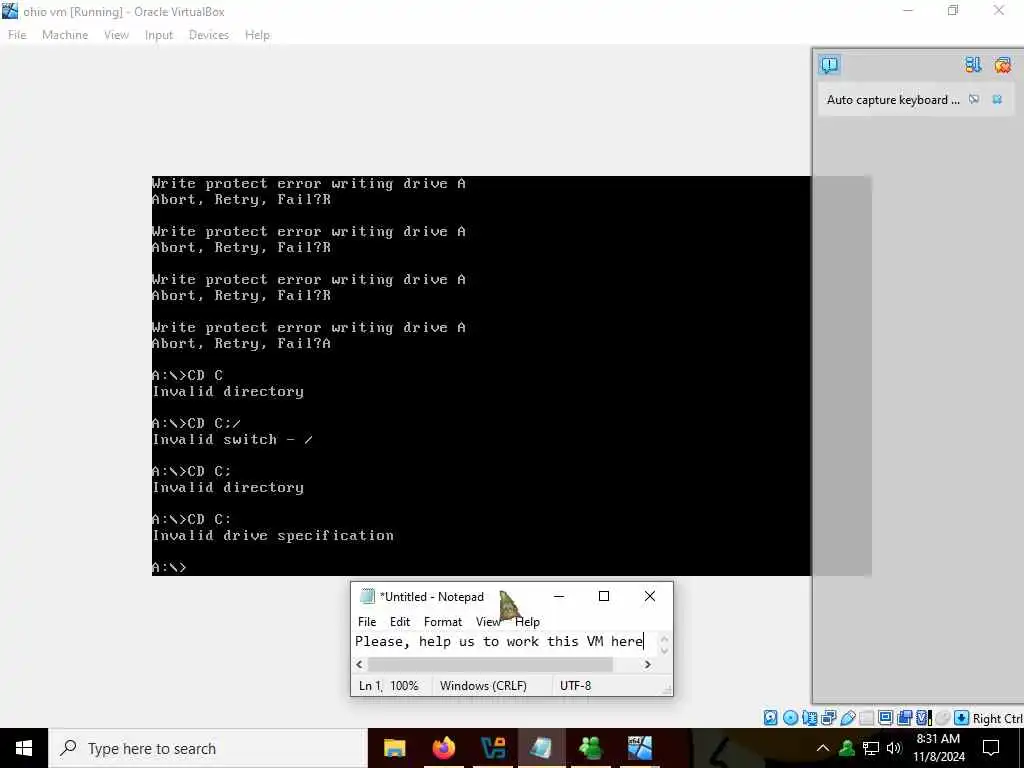
Task: Click the network adapters indicator icon
Action: pyautogui.click(x=829, y=718)
